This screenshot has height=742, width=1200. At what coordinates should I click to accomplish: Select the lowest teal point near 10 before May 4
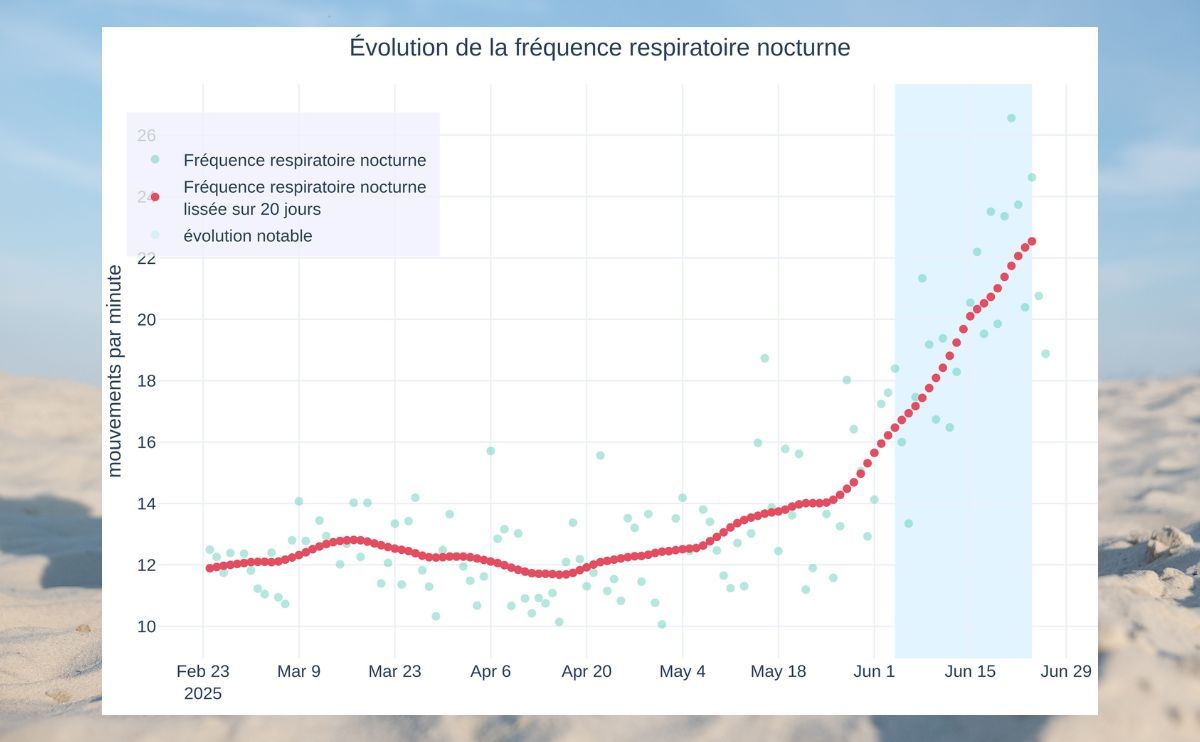662,624
